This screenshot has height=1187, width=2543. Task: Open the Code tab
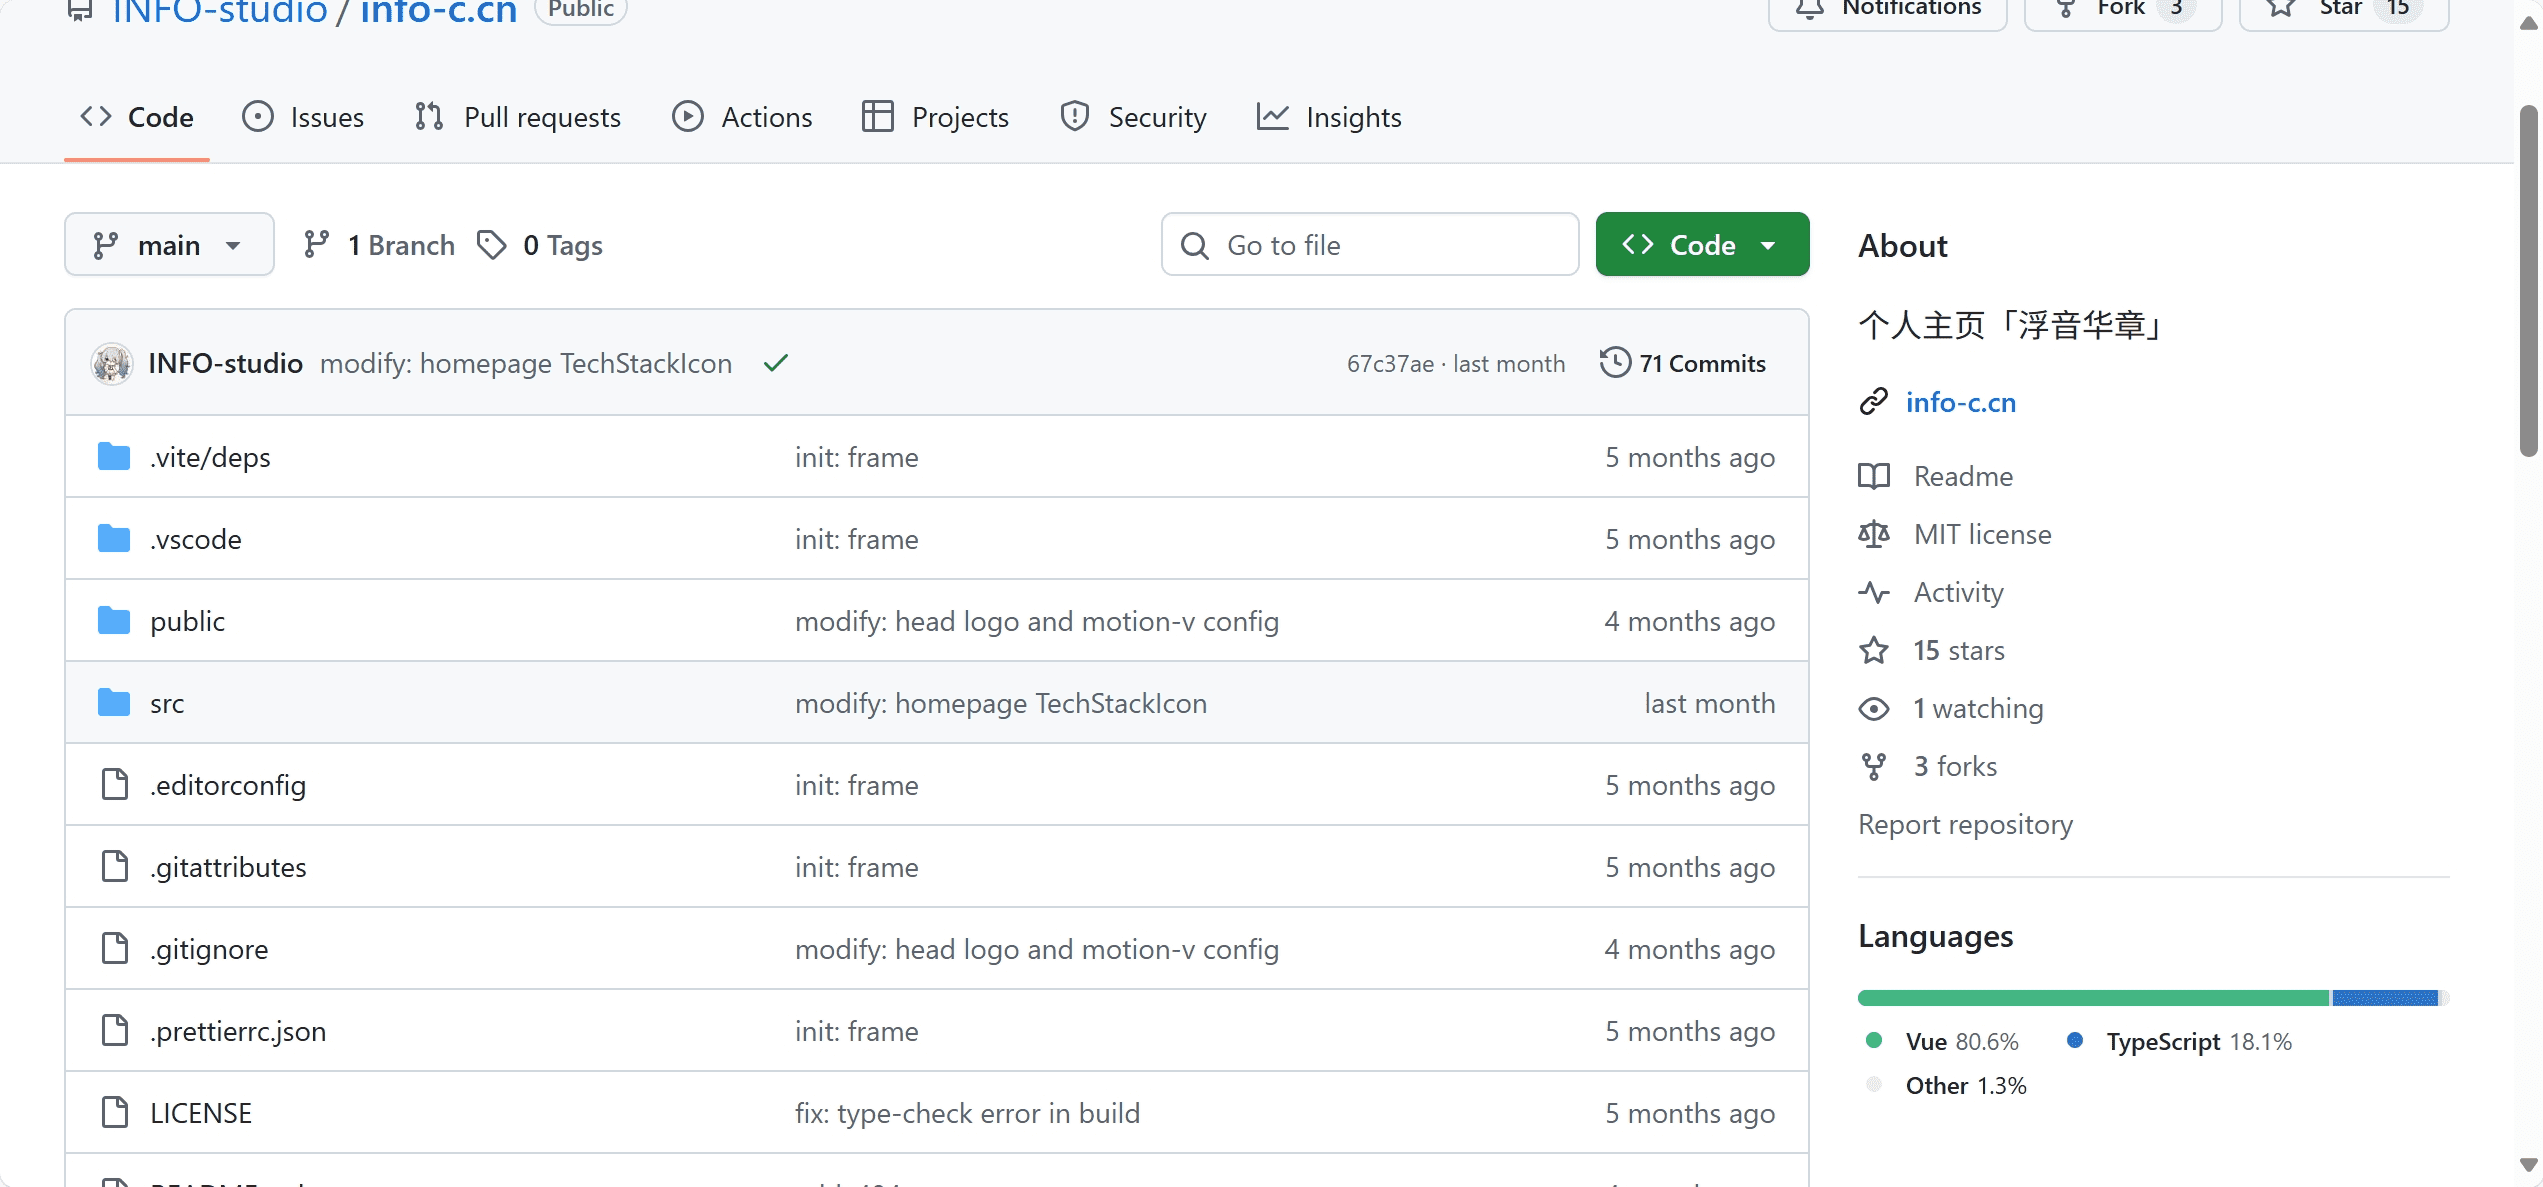click(x=137, y=117)
